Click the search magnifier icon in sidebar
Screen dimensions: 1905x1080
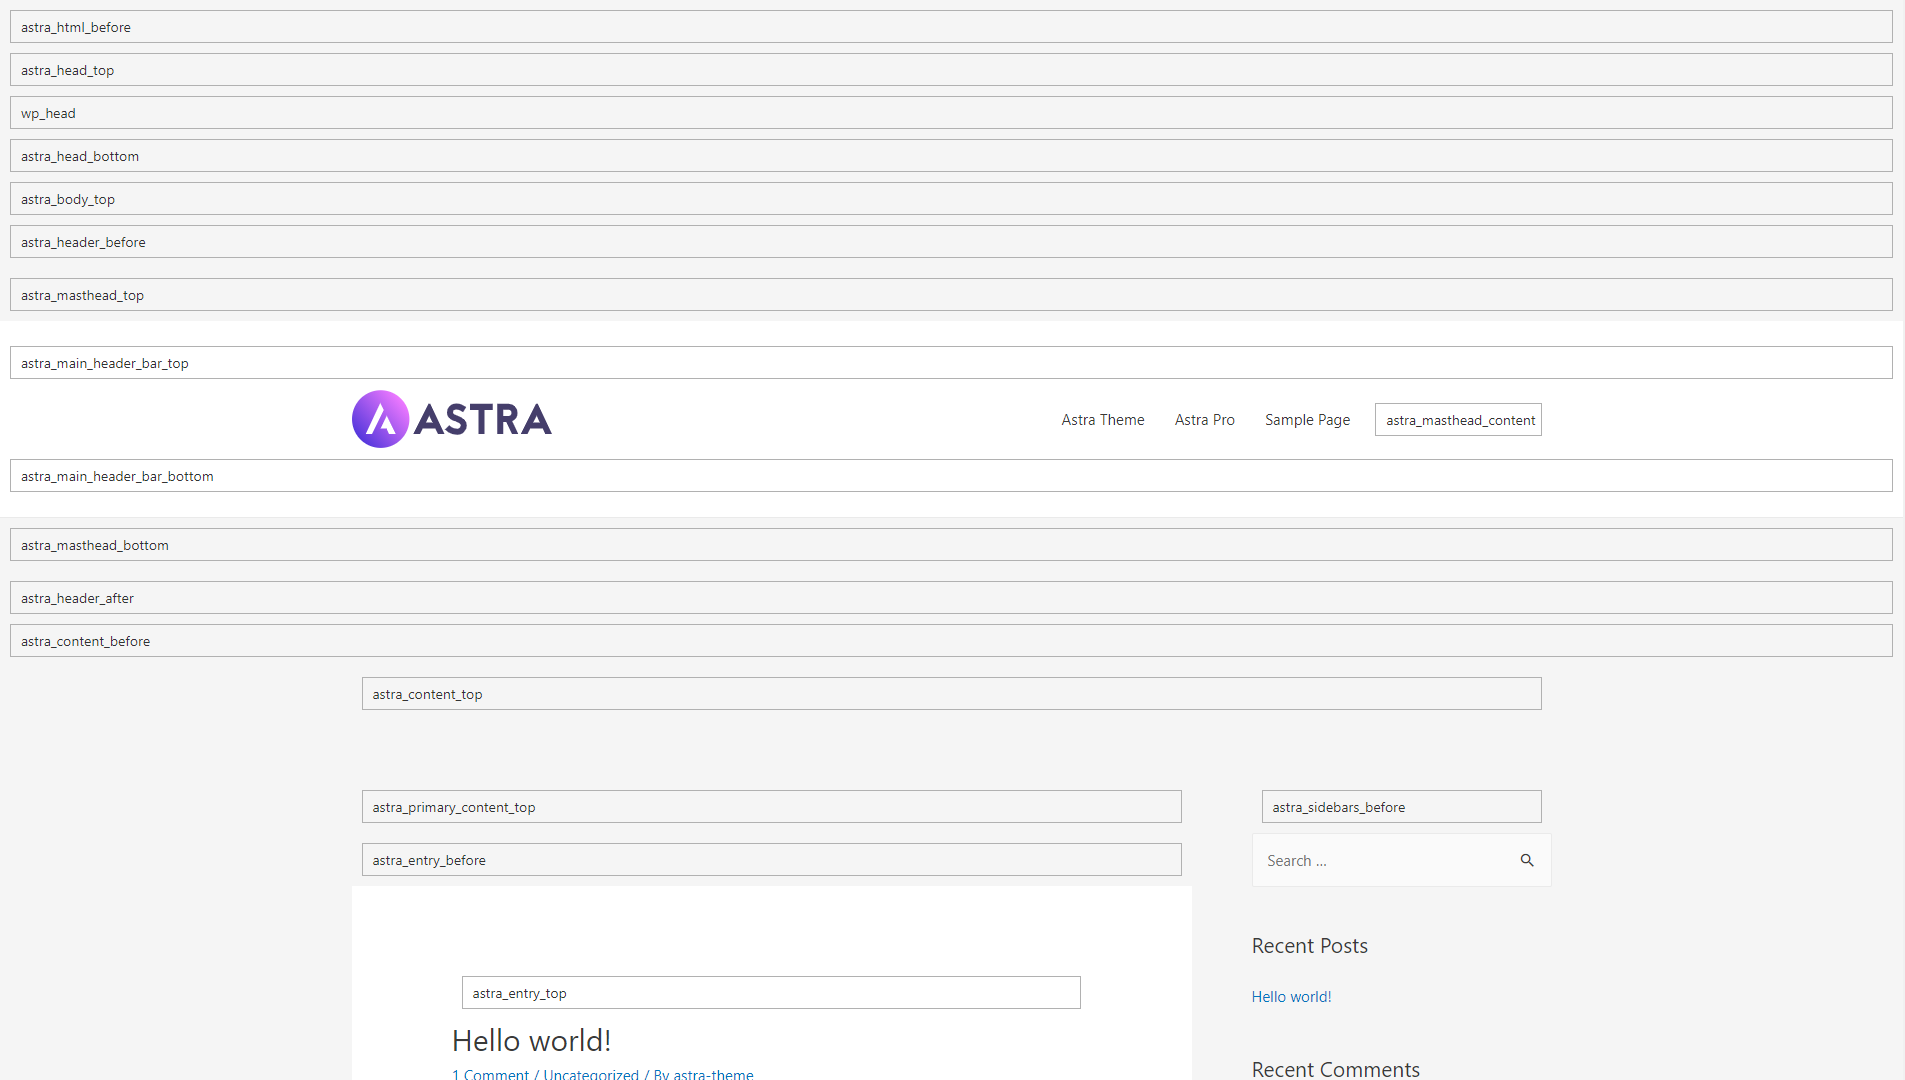click(1527, 860)
